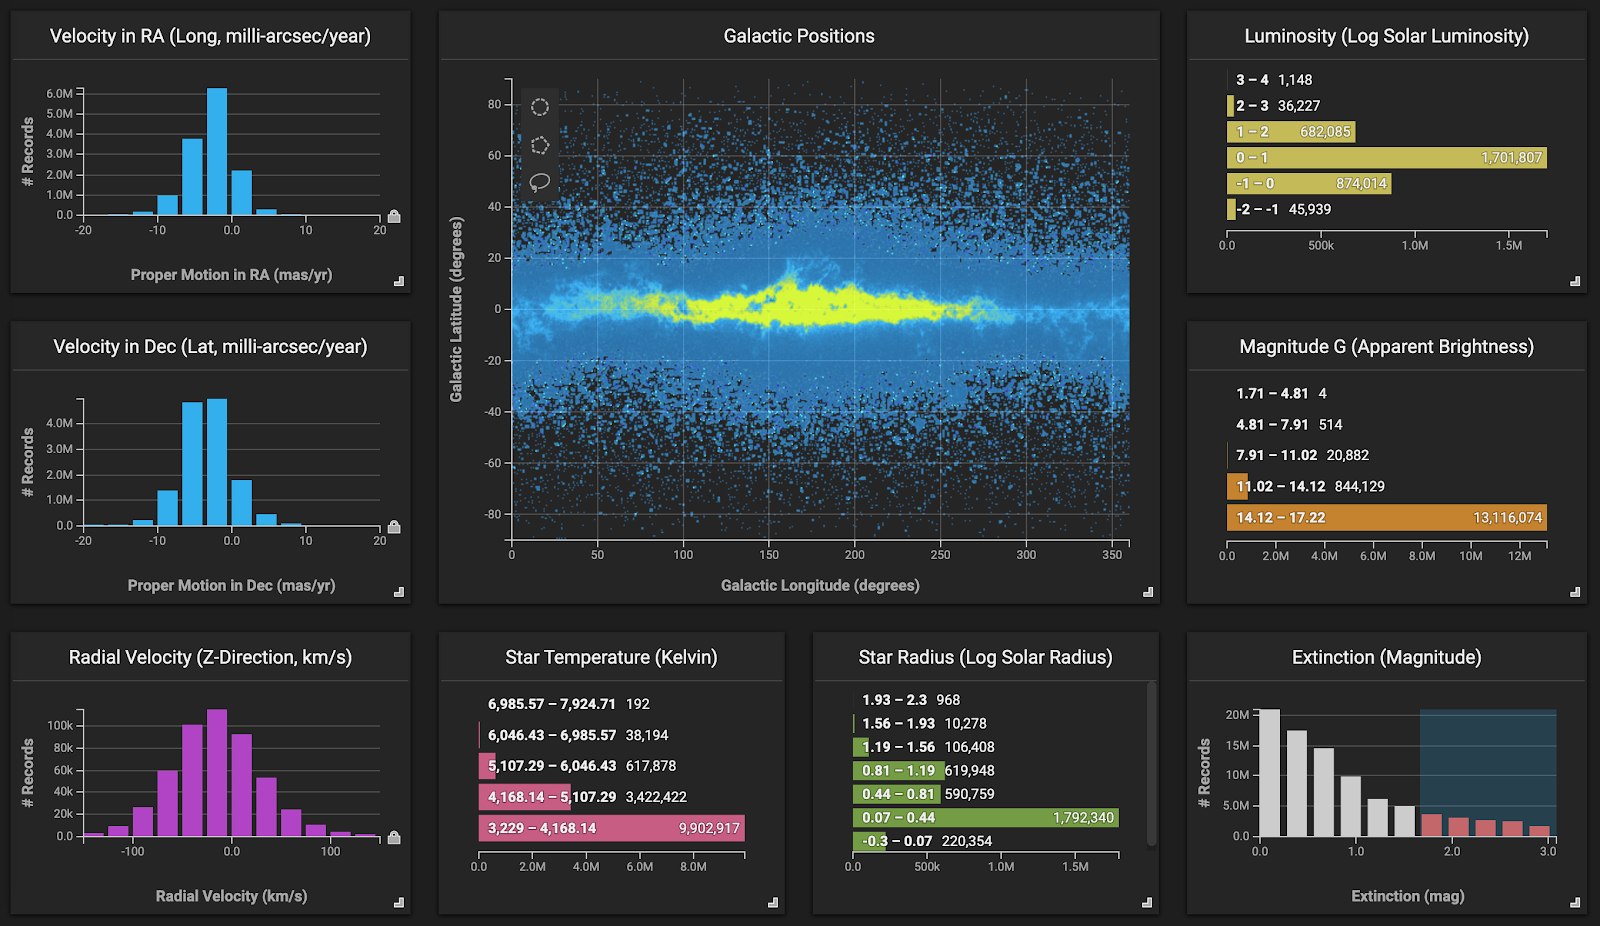This screenshot has height=926, width=1600.
Task: Click the Proper Motion in Dec (mas/yr) label
Action: point(231,585)
